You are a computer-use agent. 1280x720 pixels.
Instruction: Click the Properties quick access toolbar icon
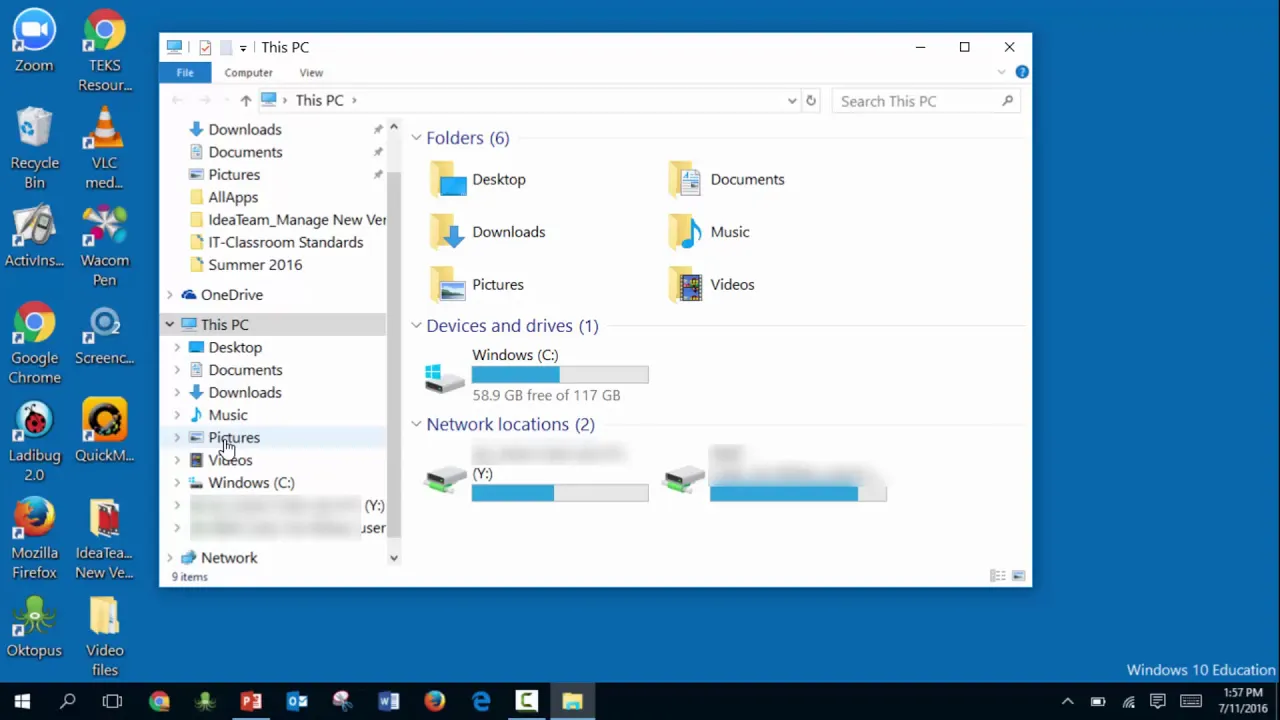click(205, 47)
